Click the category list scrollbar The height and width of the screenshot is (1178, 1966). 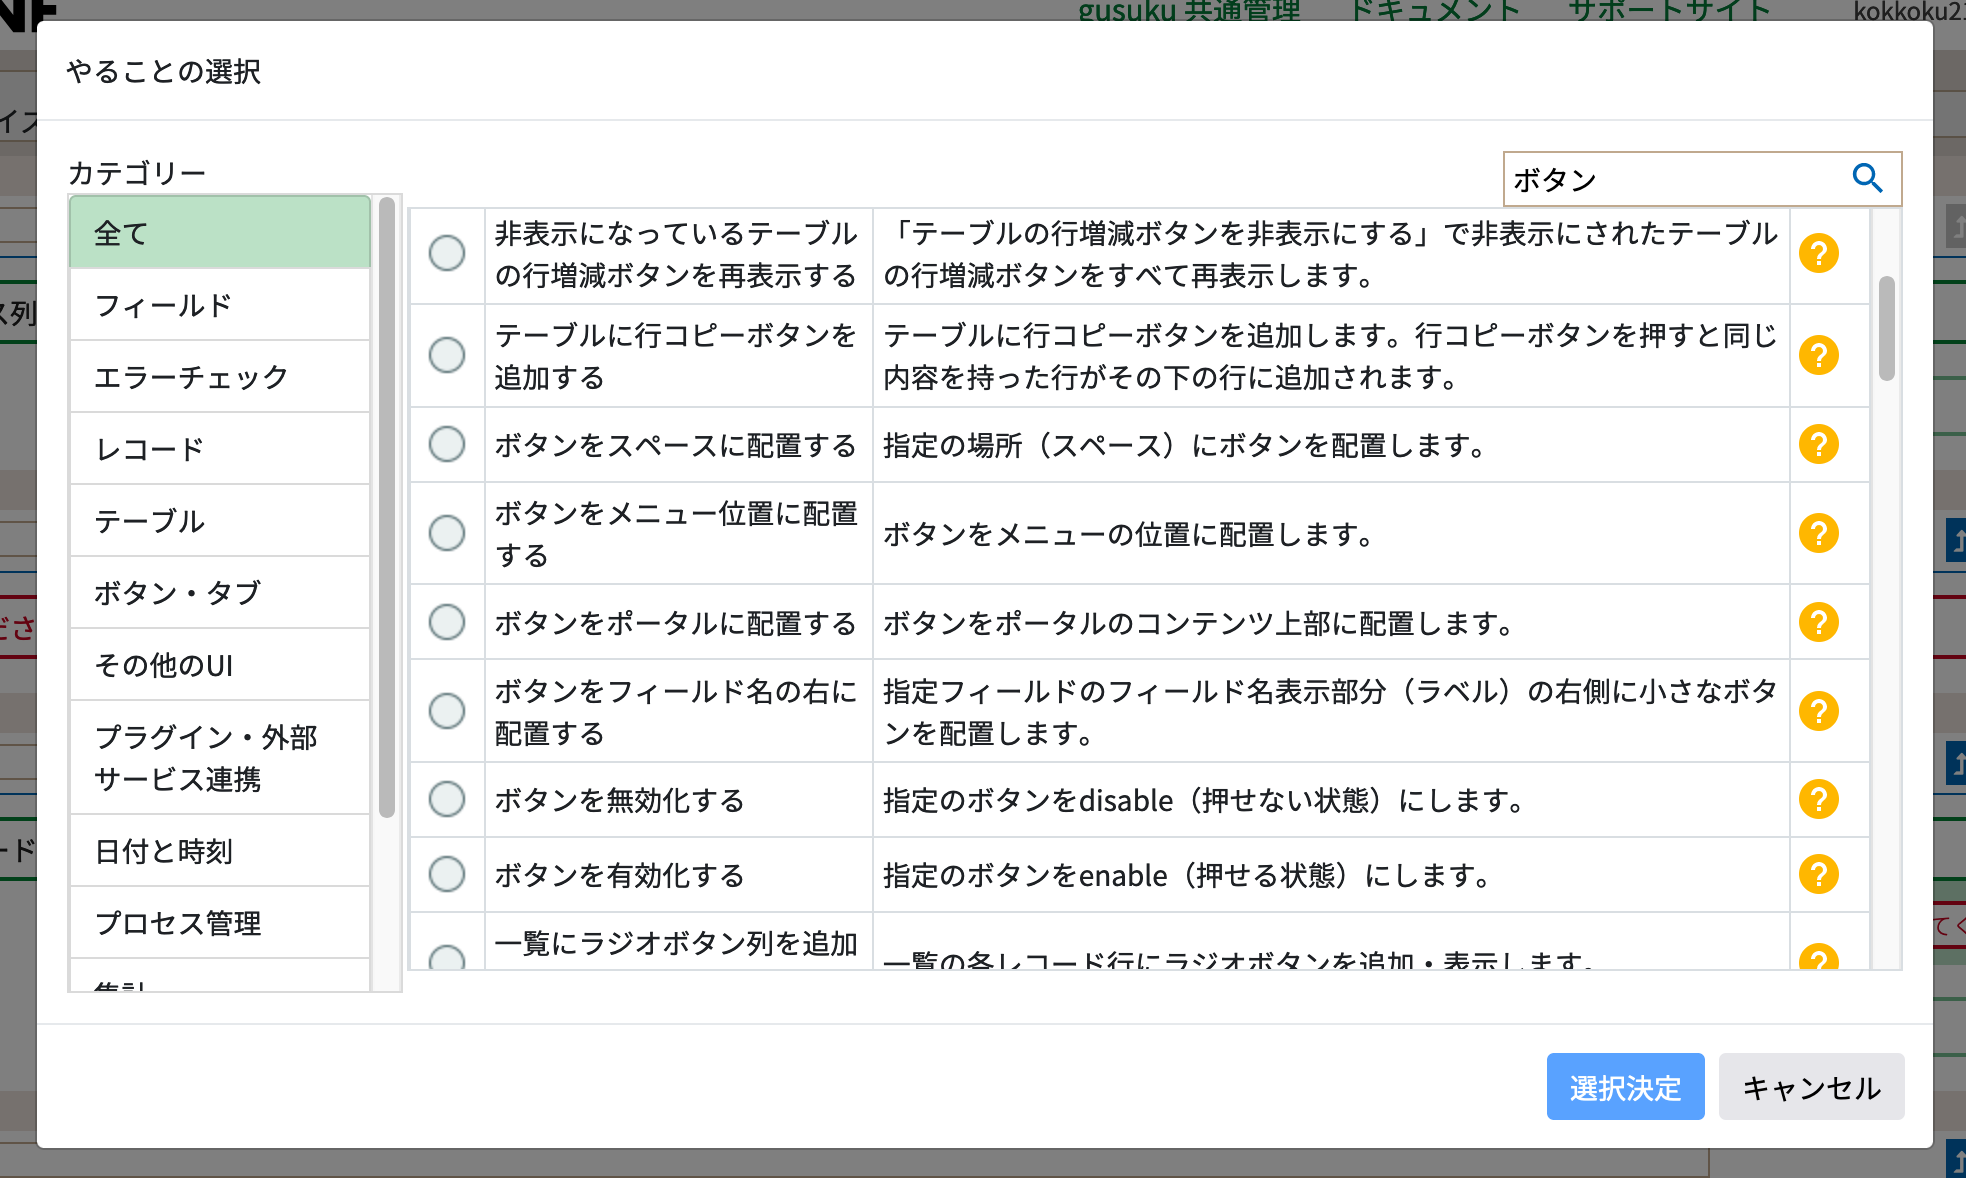(386, 500)
